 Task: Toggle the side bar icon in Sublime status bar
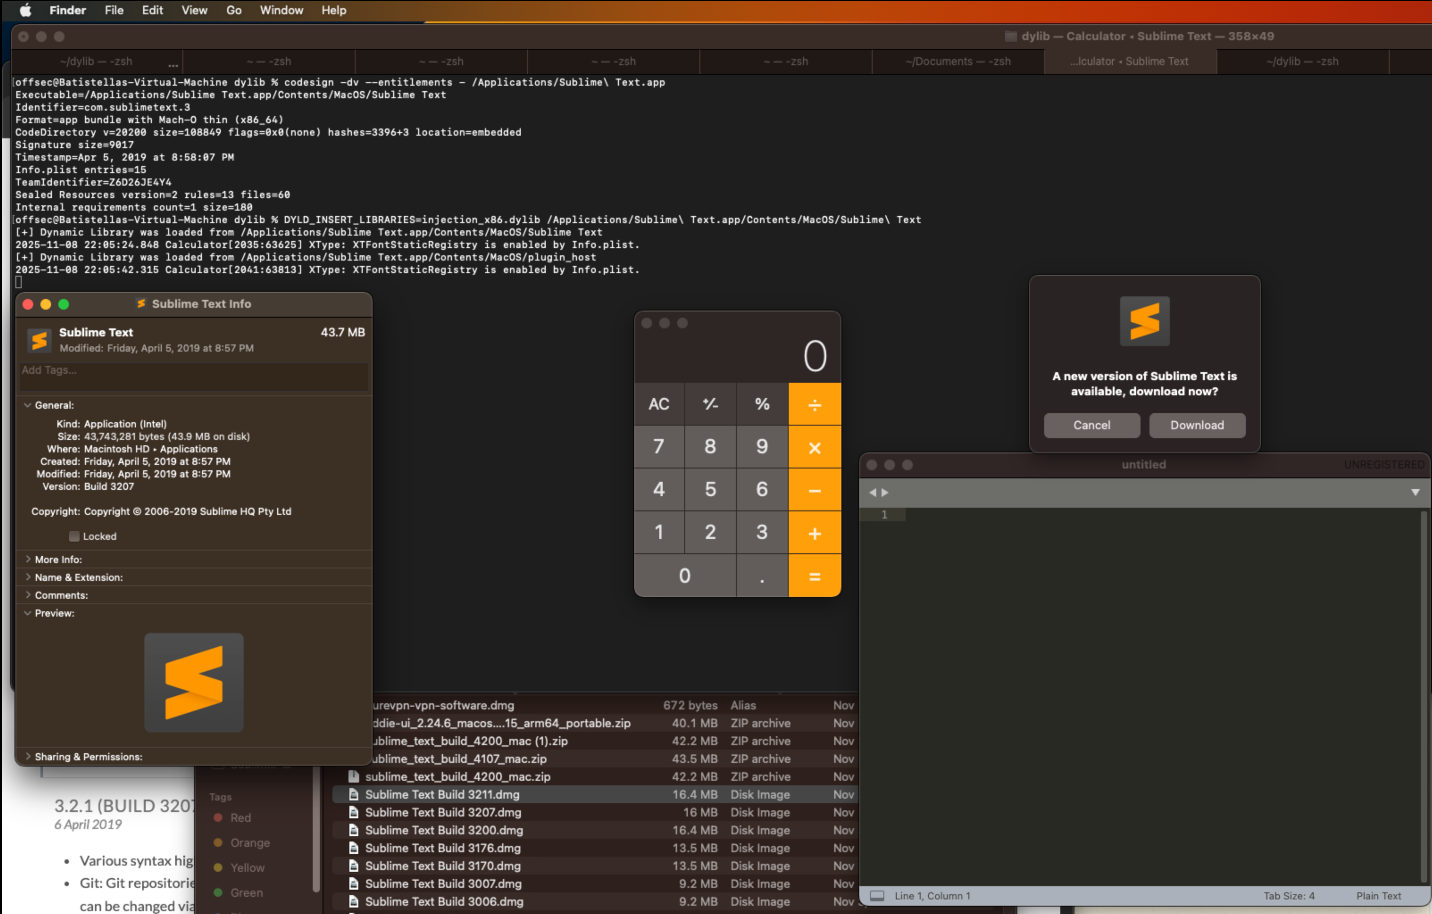[877, 896]
